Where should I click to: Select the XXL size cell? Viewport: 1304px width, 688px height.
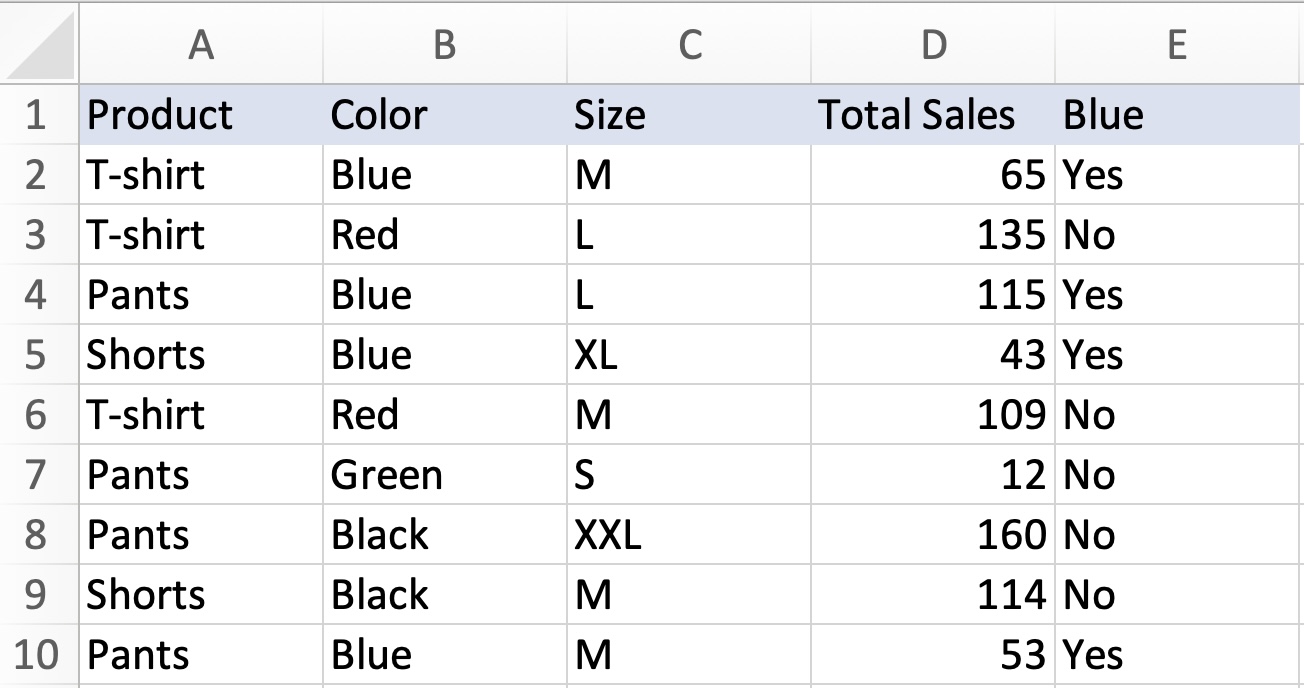tap(690, 535)
